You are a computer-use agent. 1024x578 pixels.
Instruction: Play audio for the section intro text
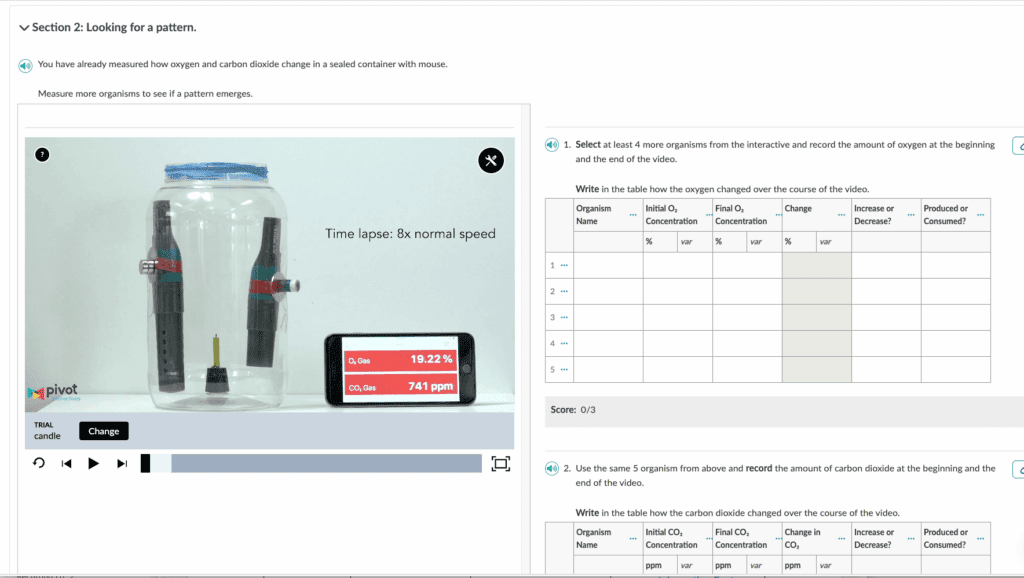click(x=25, y=65)
